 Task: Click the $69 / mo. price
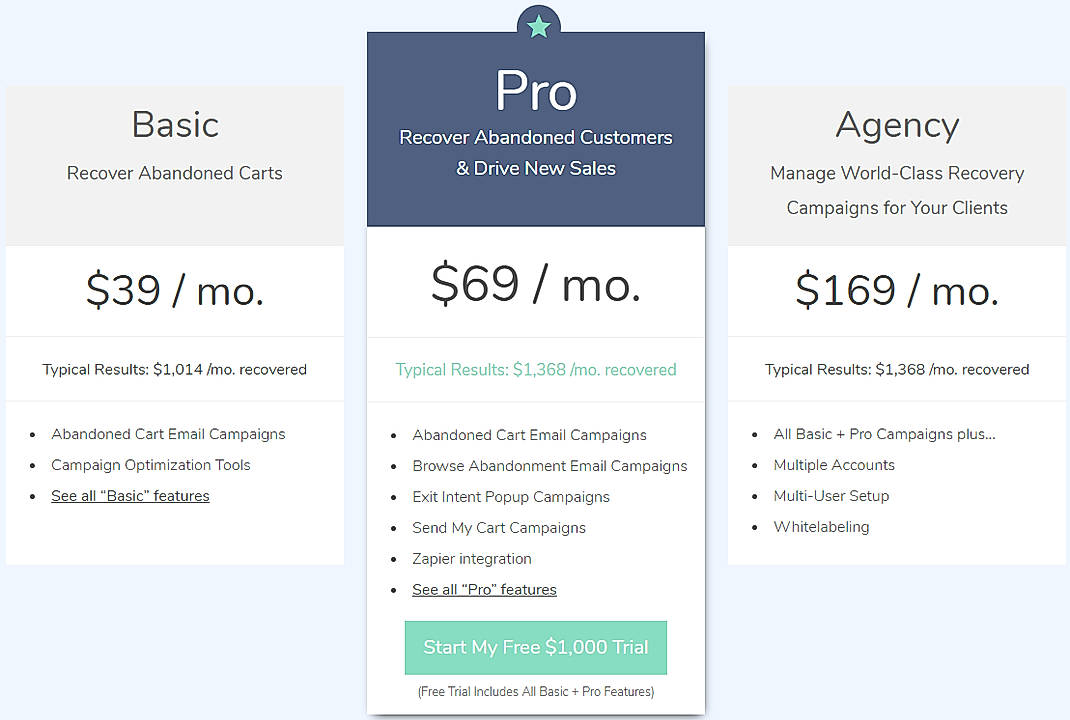click(535, 285)
